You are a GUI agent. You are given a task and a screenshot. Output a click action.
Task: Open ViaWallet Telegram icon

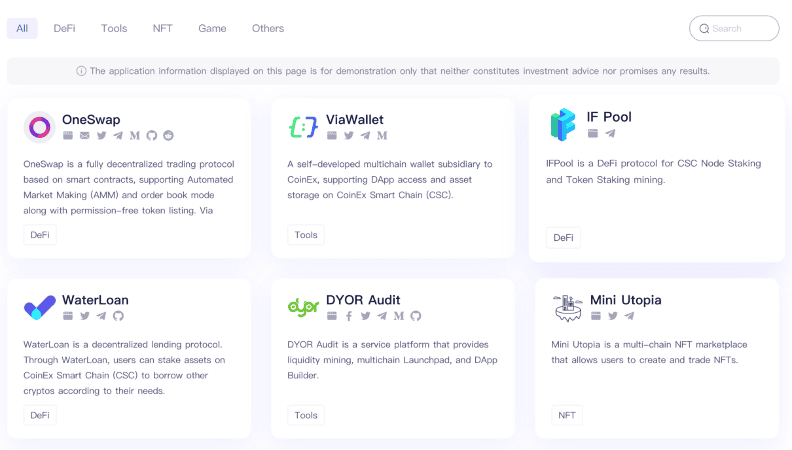pyautogui.click(x=365, y=135)
